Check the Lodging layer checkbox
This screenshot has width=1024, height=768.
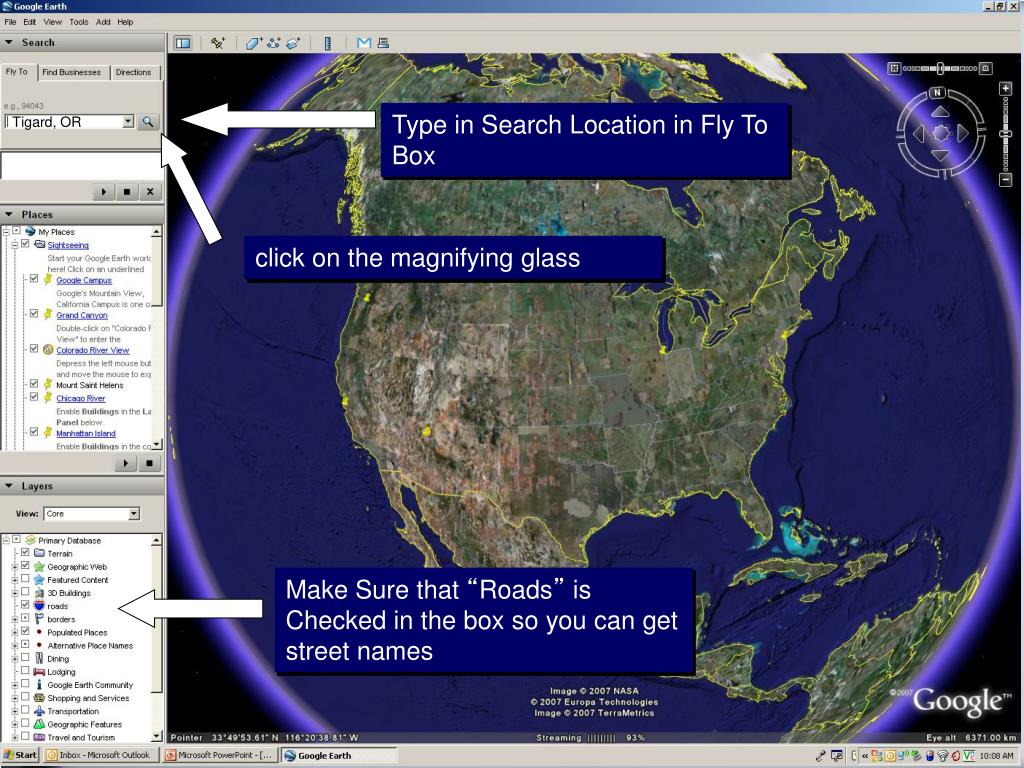25,670
